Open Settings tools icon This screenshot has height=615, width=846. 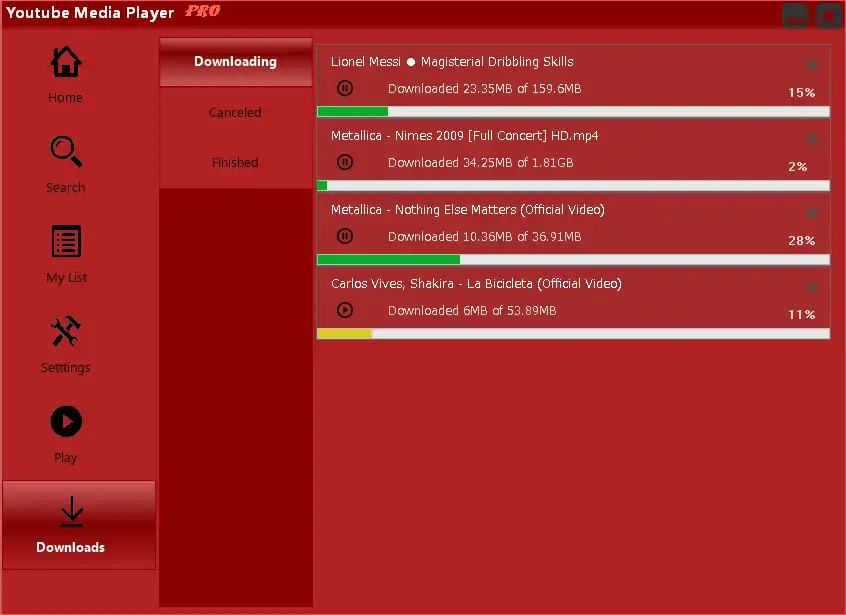click(66, 331)
